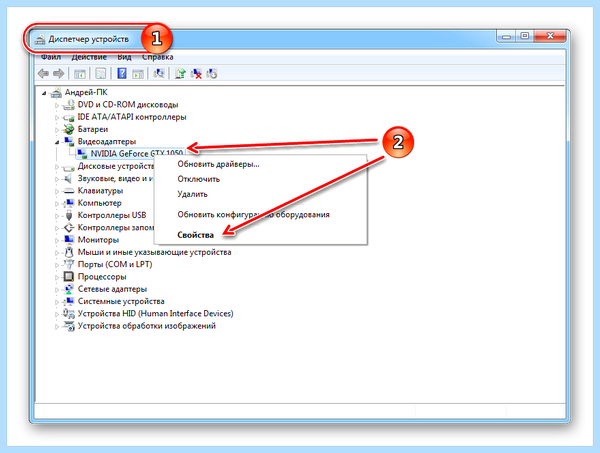Click the chip icon next to Процессоры

[69, 276]
